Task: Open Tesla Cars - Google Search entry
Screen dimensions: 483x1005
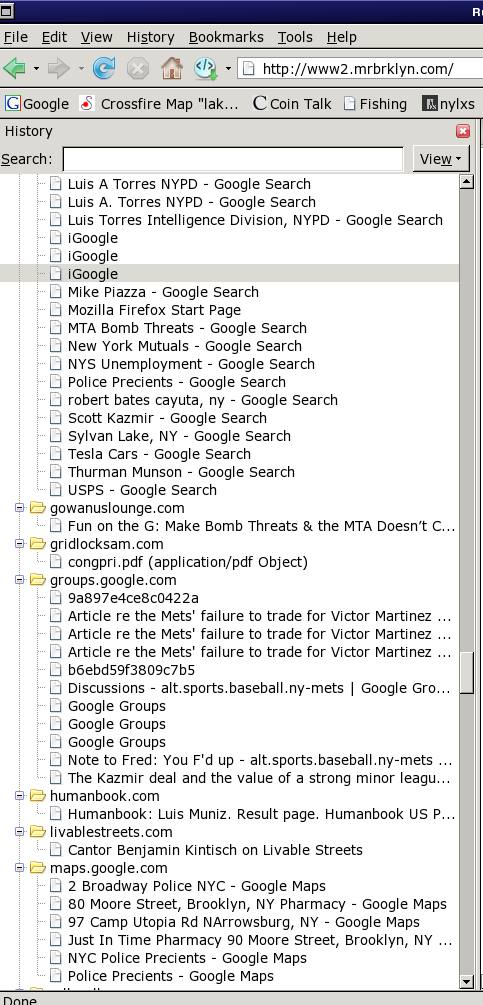Action: (160, 454)
